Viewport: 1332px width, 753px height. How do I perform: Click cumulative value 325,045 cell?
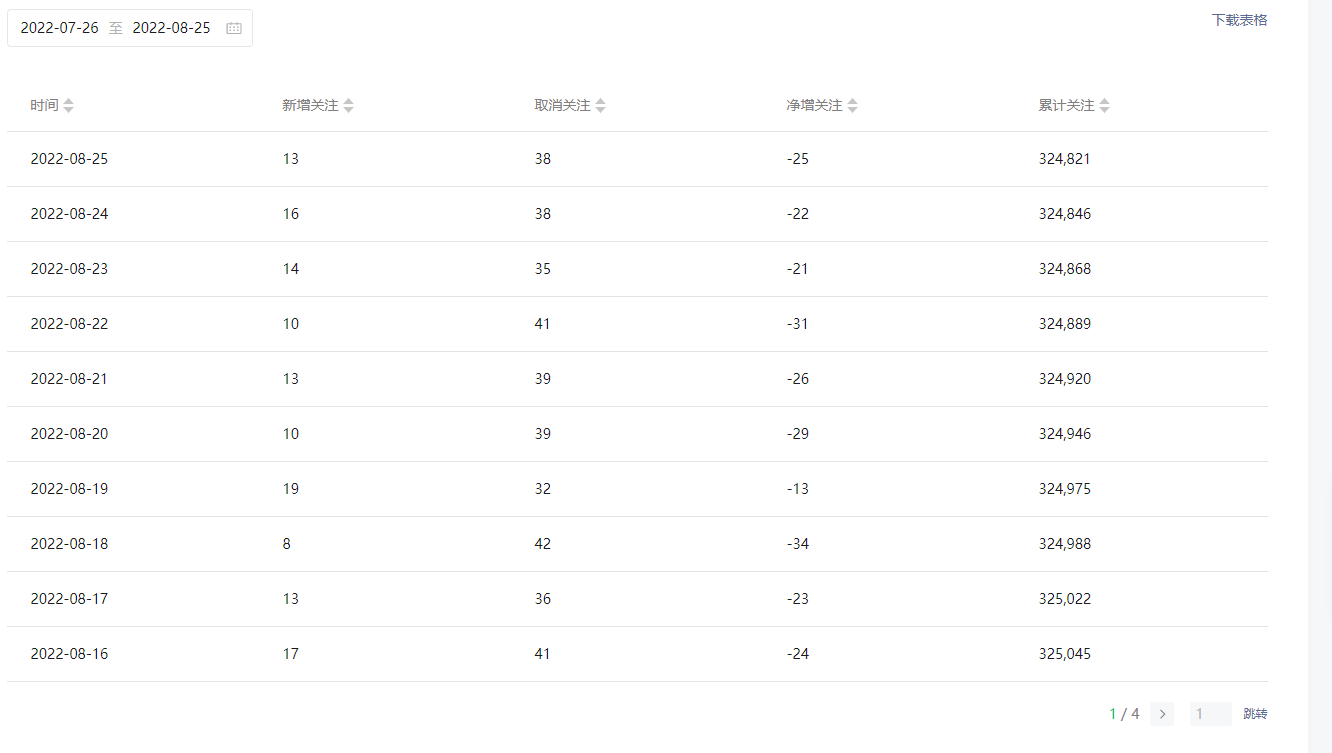1065,654
